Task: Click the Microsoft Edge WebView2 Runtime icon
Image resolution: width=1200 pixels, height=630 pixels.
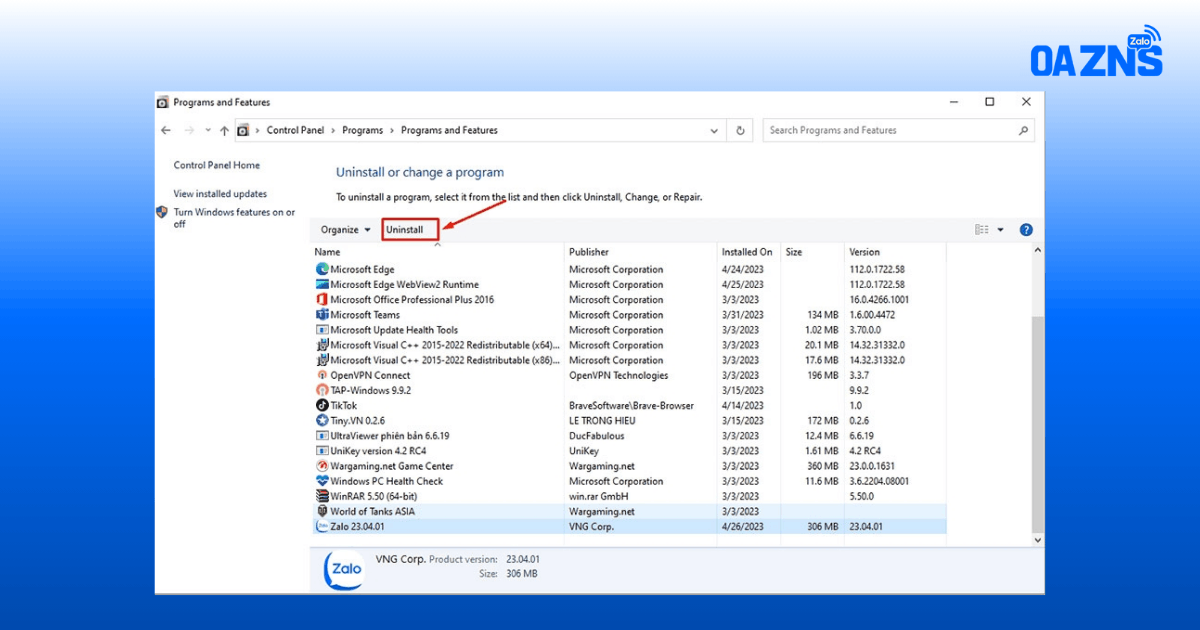Action: [322, 284]
